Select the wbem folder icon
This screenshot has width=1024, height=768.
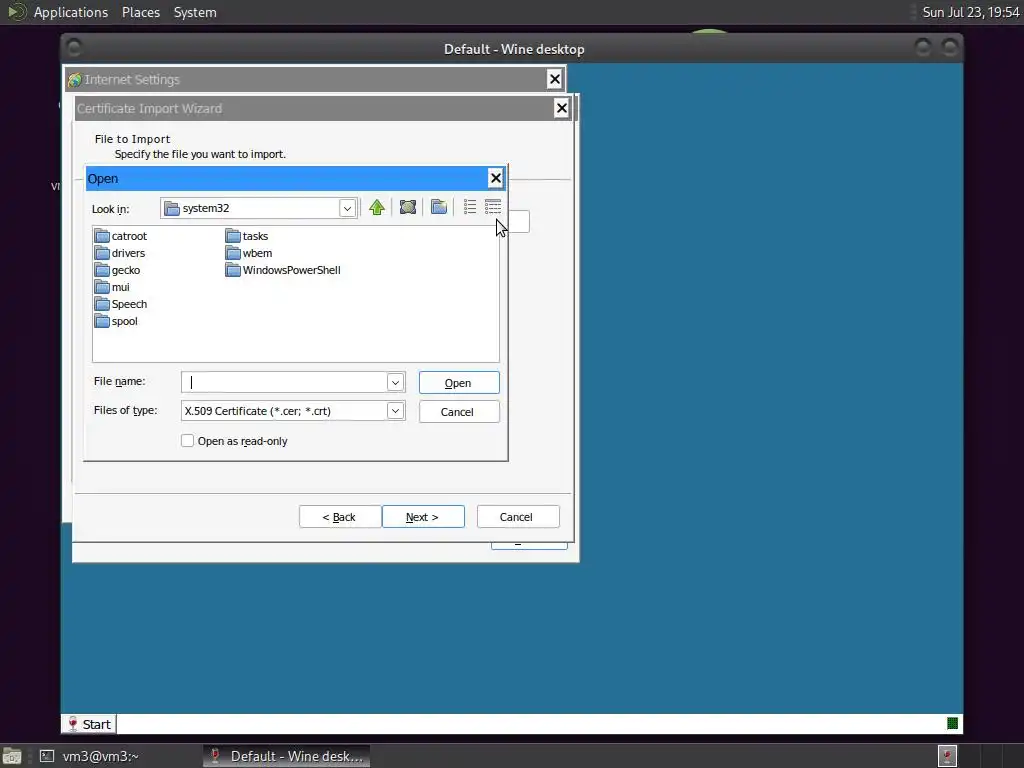point(233,253)
